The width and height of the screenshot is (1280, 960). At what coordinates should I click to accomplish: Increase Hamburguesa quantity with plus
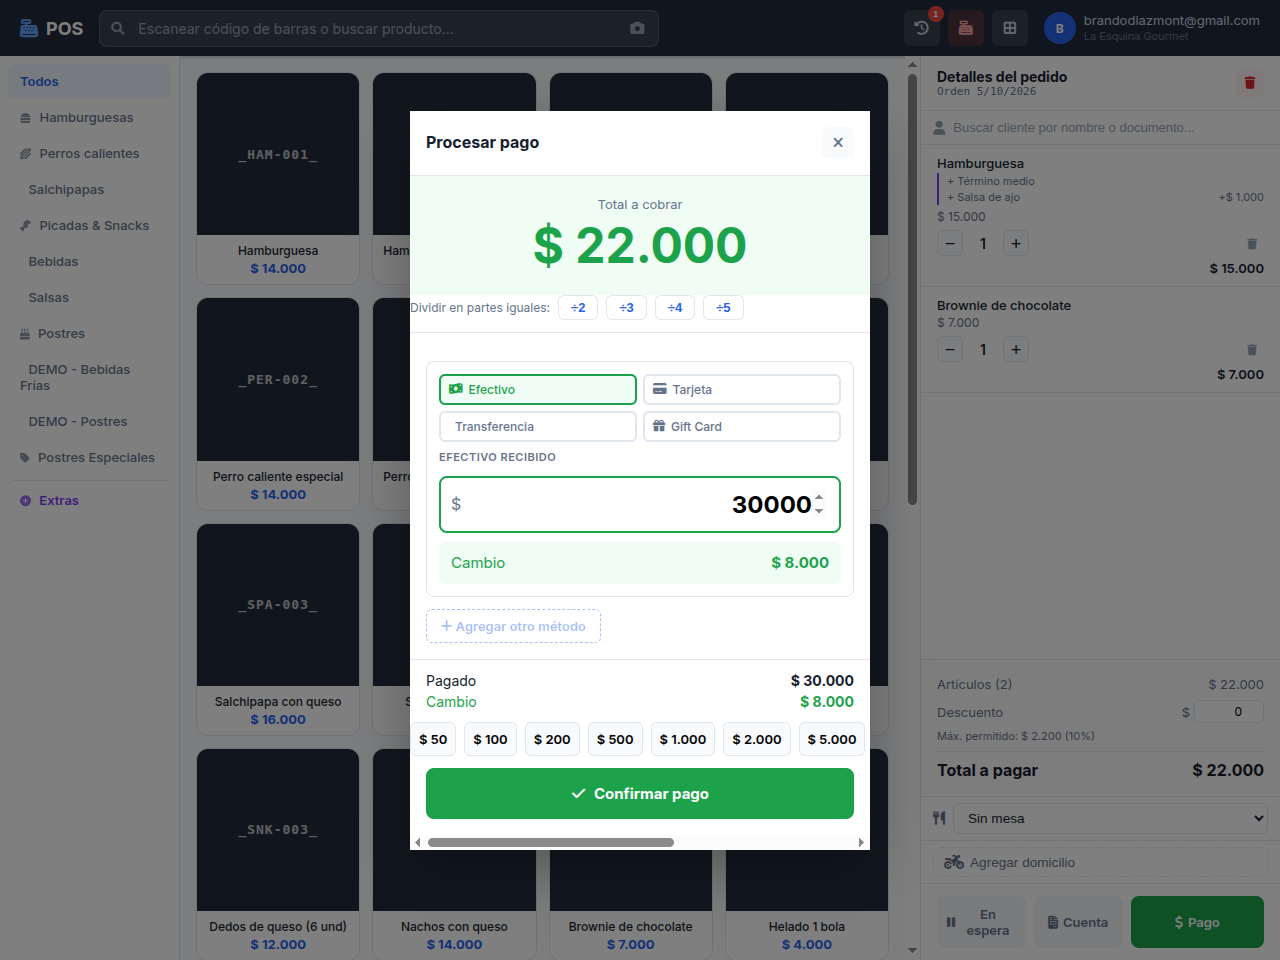[1016, 243]
